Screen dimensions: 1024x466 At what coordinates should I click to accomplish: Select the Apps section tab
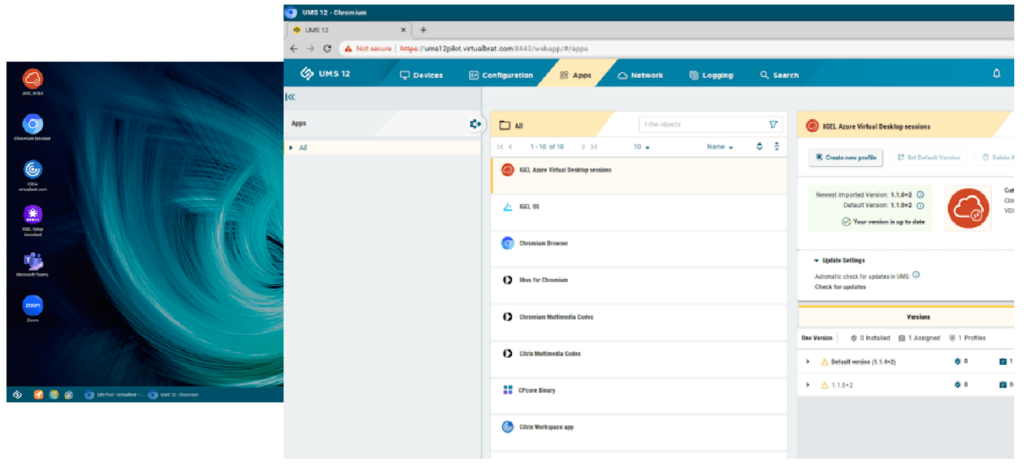(575, 75)
